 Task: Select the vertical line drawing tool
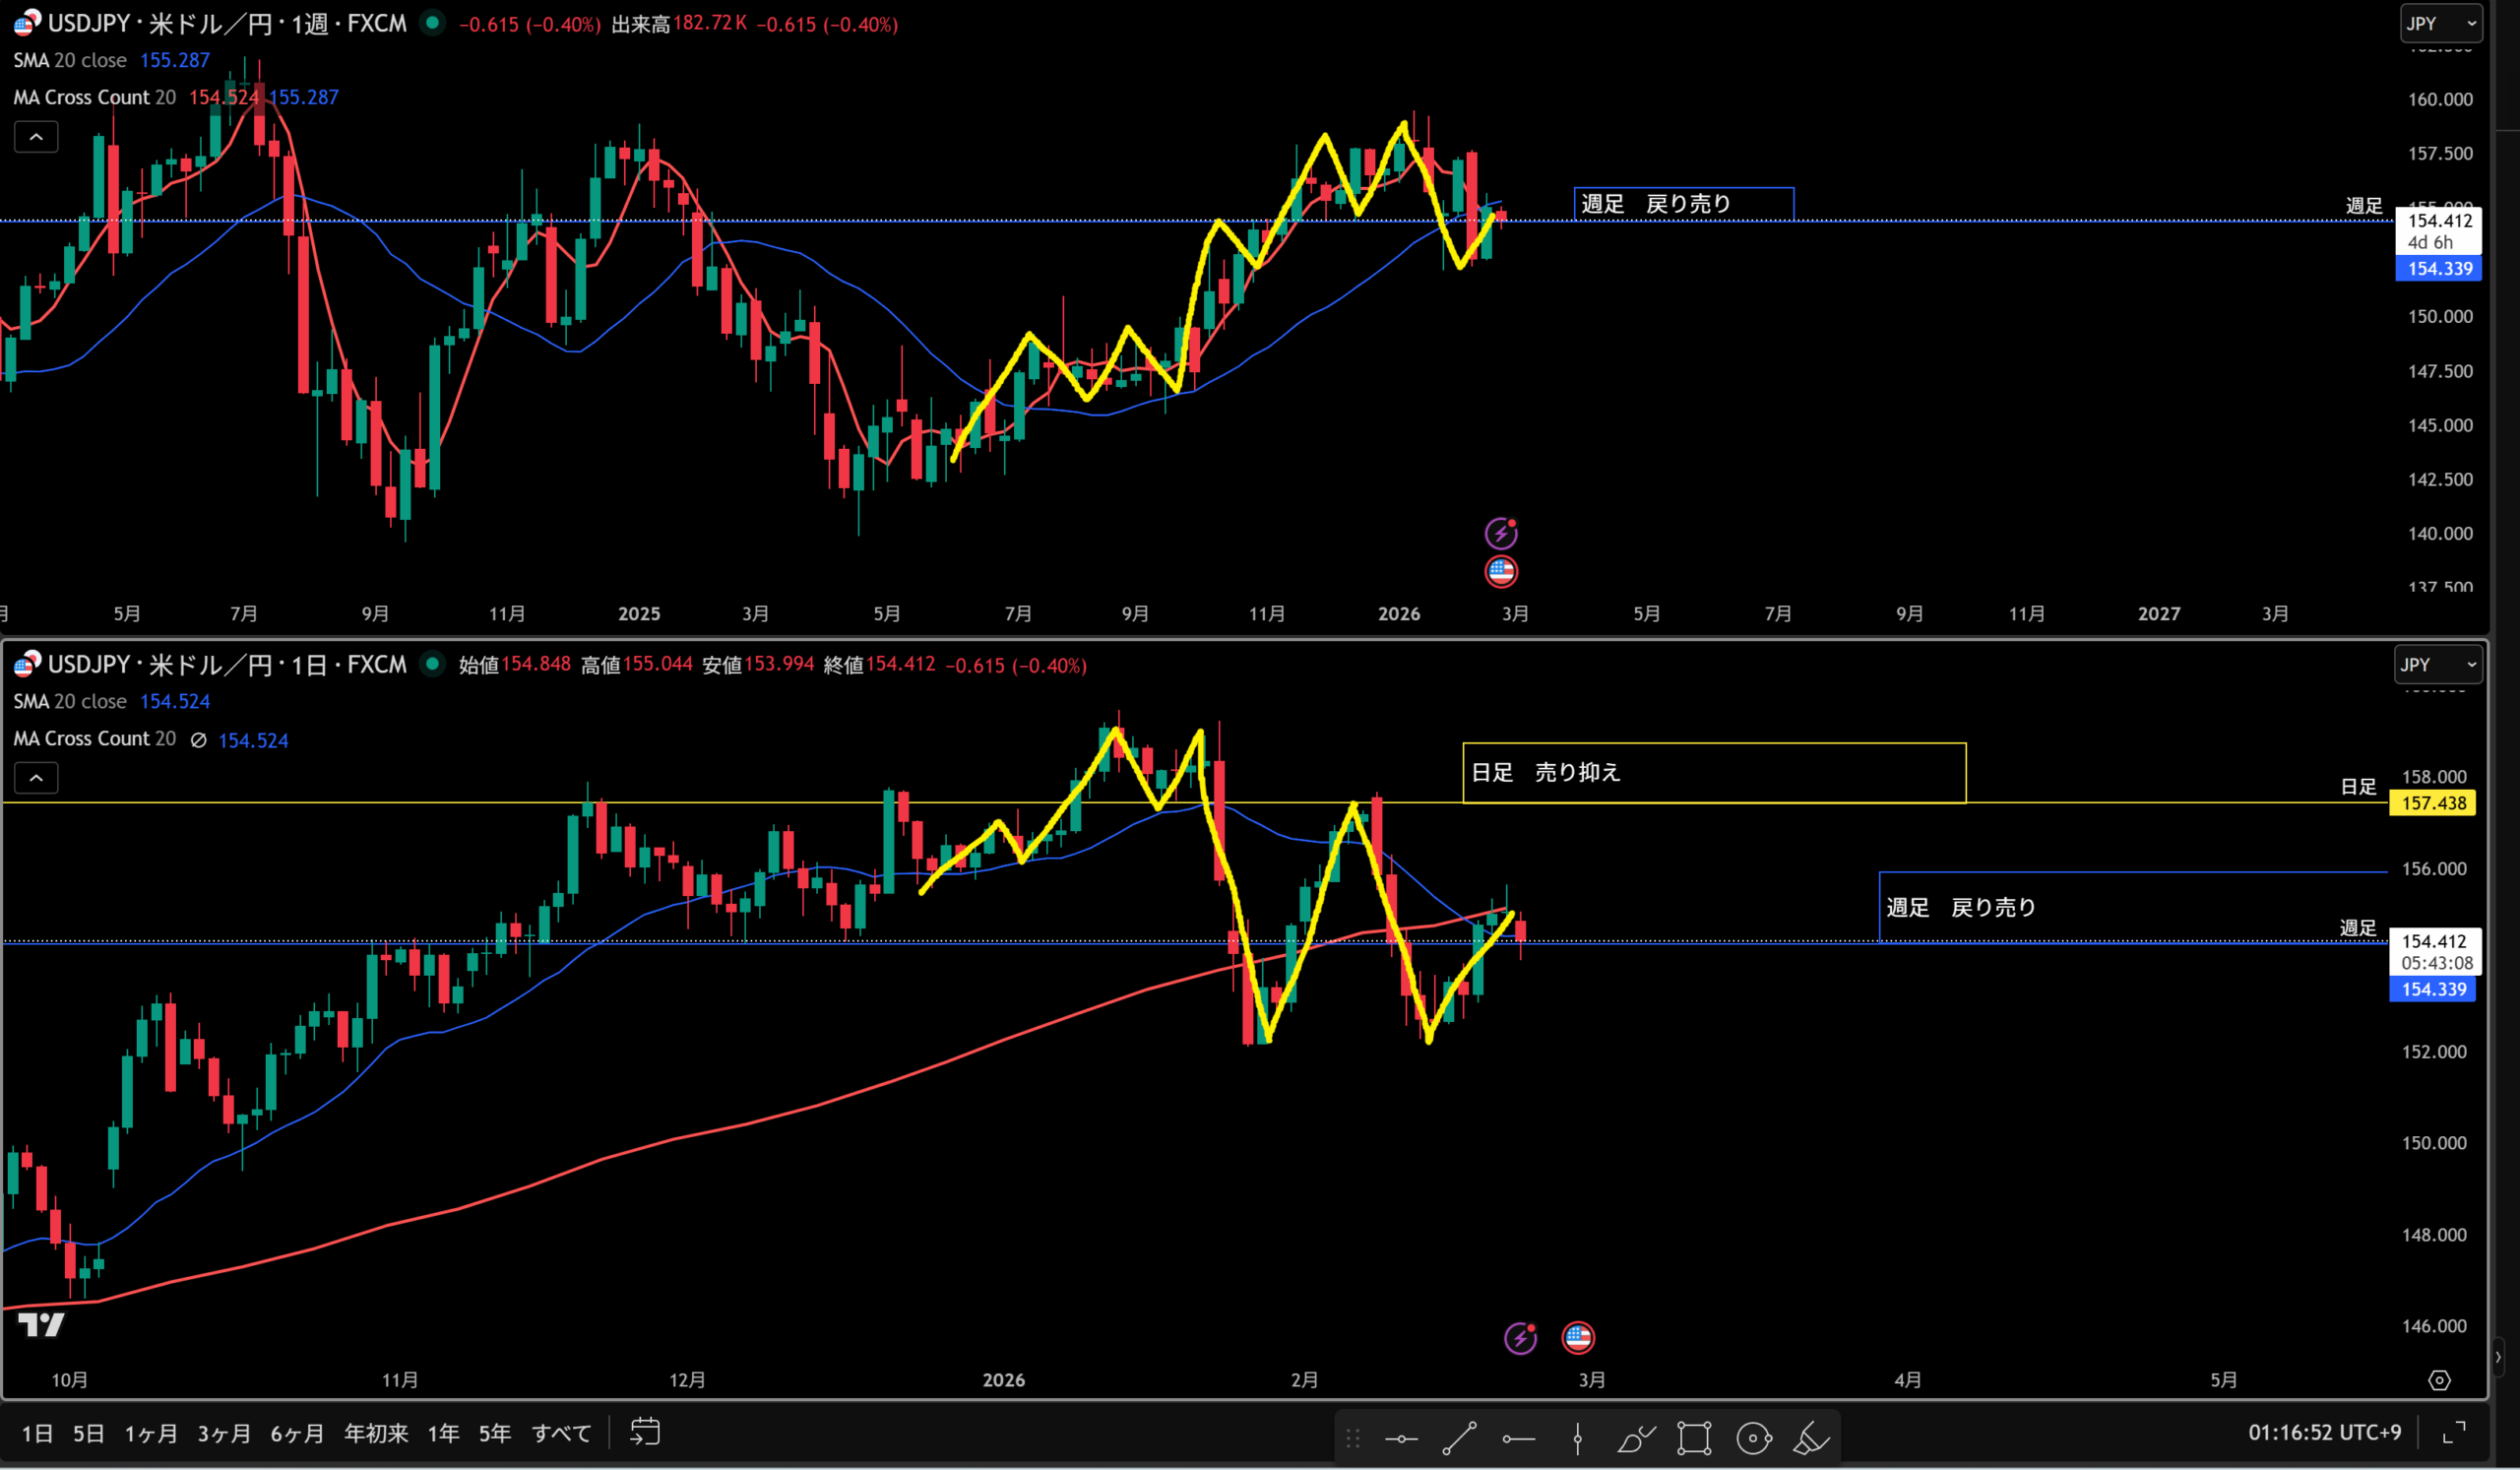(1577, 1439)
